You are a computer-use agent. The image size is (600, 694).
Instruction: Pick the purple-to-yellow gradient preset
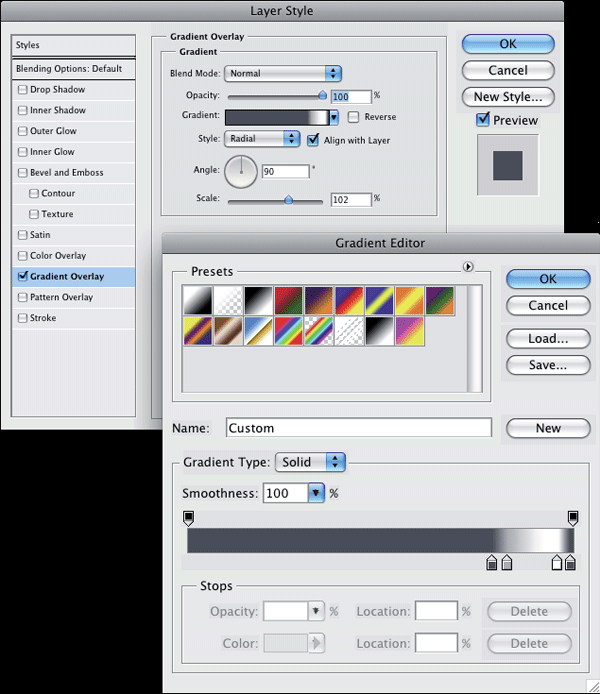tap(410, 331)
